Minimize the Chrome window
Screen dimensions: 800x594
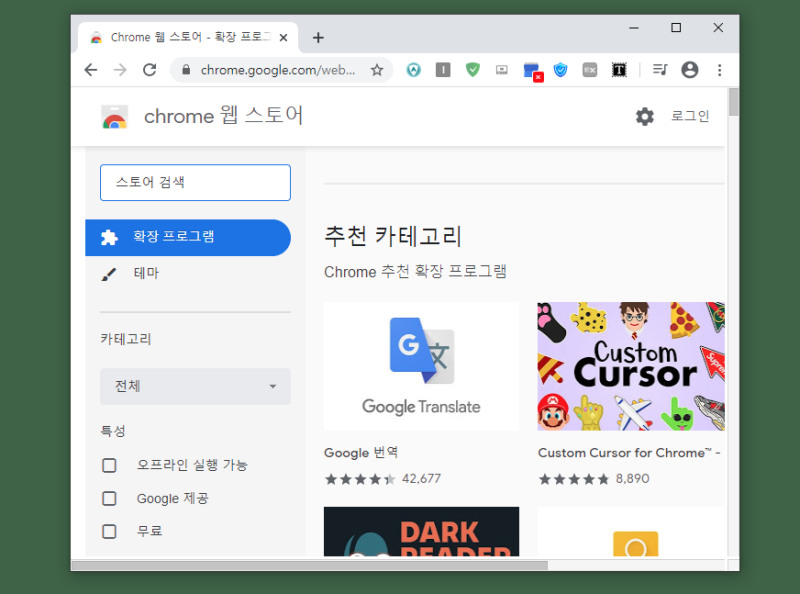tap(634, 28)
